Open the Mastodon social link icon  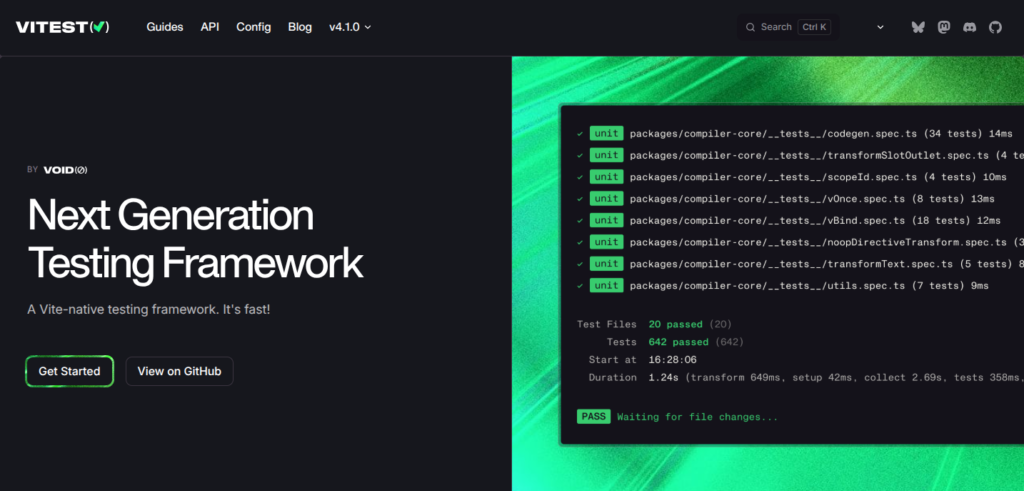tap(944, 27)
